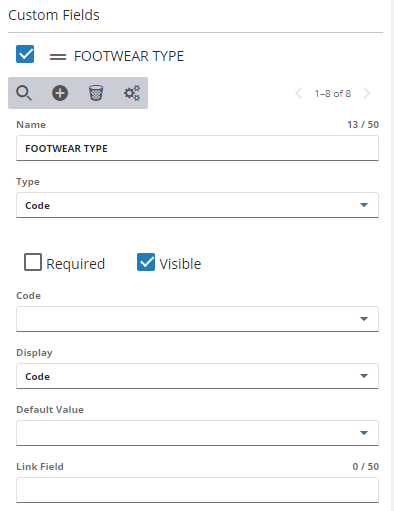Viewport: 394px width, 511px height.
Task: Delete field using the trash can icon
Action: (96, 93)
